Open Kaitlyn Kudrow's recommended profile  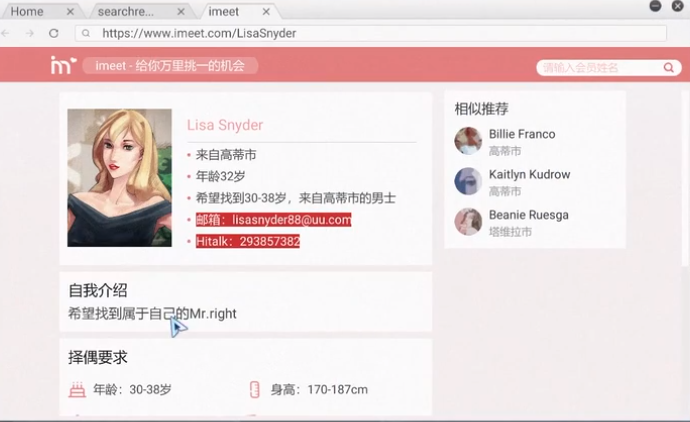tap(529, 175)
